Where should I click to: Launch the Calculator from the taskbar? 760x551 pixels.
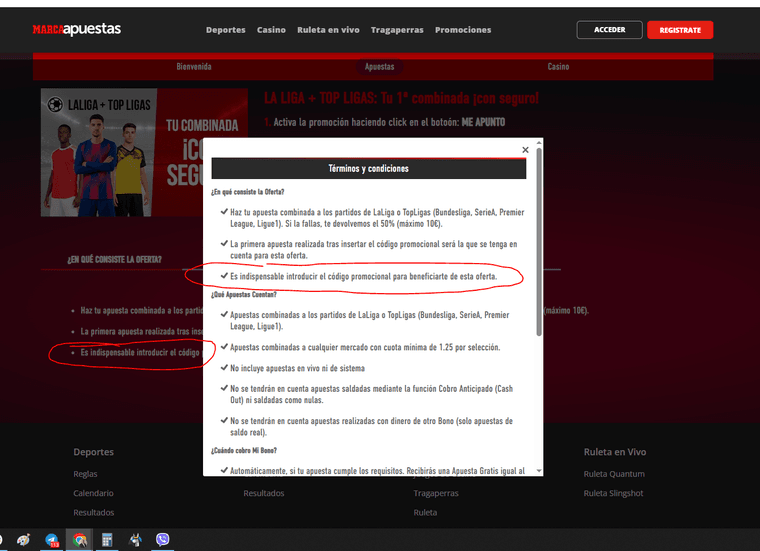(107, 539)
